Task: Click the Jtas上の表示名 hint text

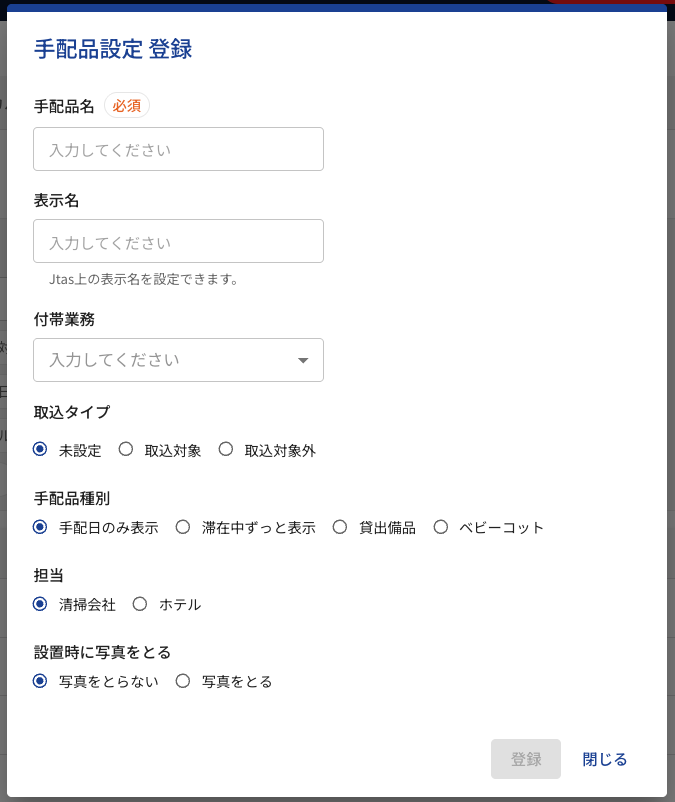Action: click(x=144, y=279)
